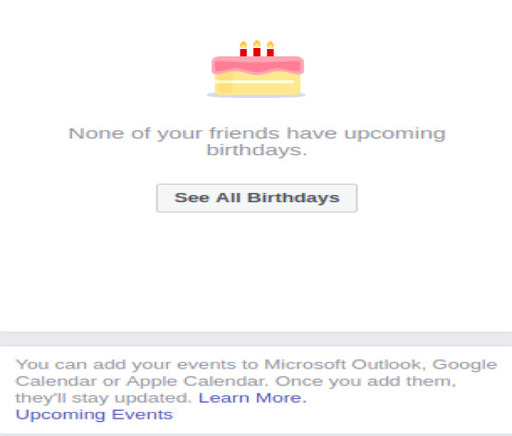This screenshot has height=436, width=512.
Task: Click the word 'upcoming' in the message
Action: [395, 134]
